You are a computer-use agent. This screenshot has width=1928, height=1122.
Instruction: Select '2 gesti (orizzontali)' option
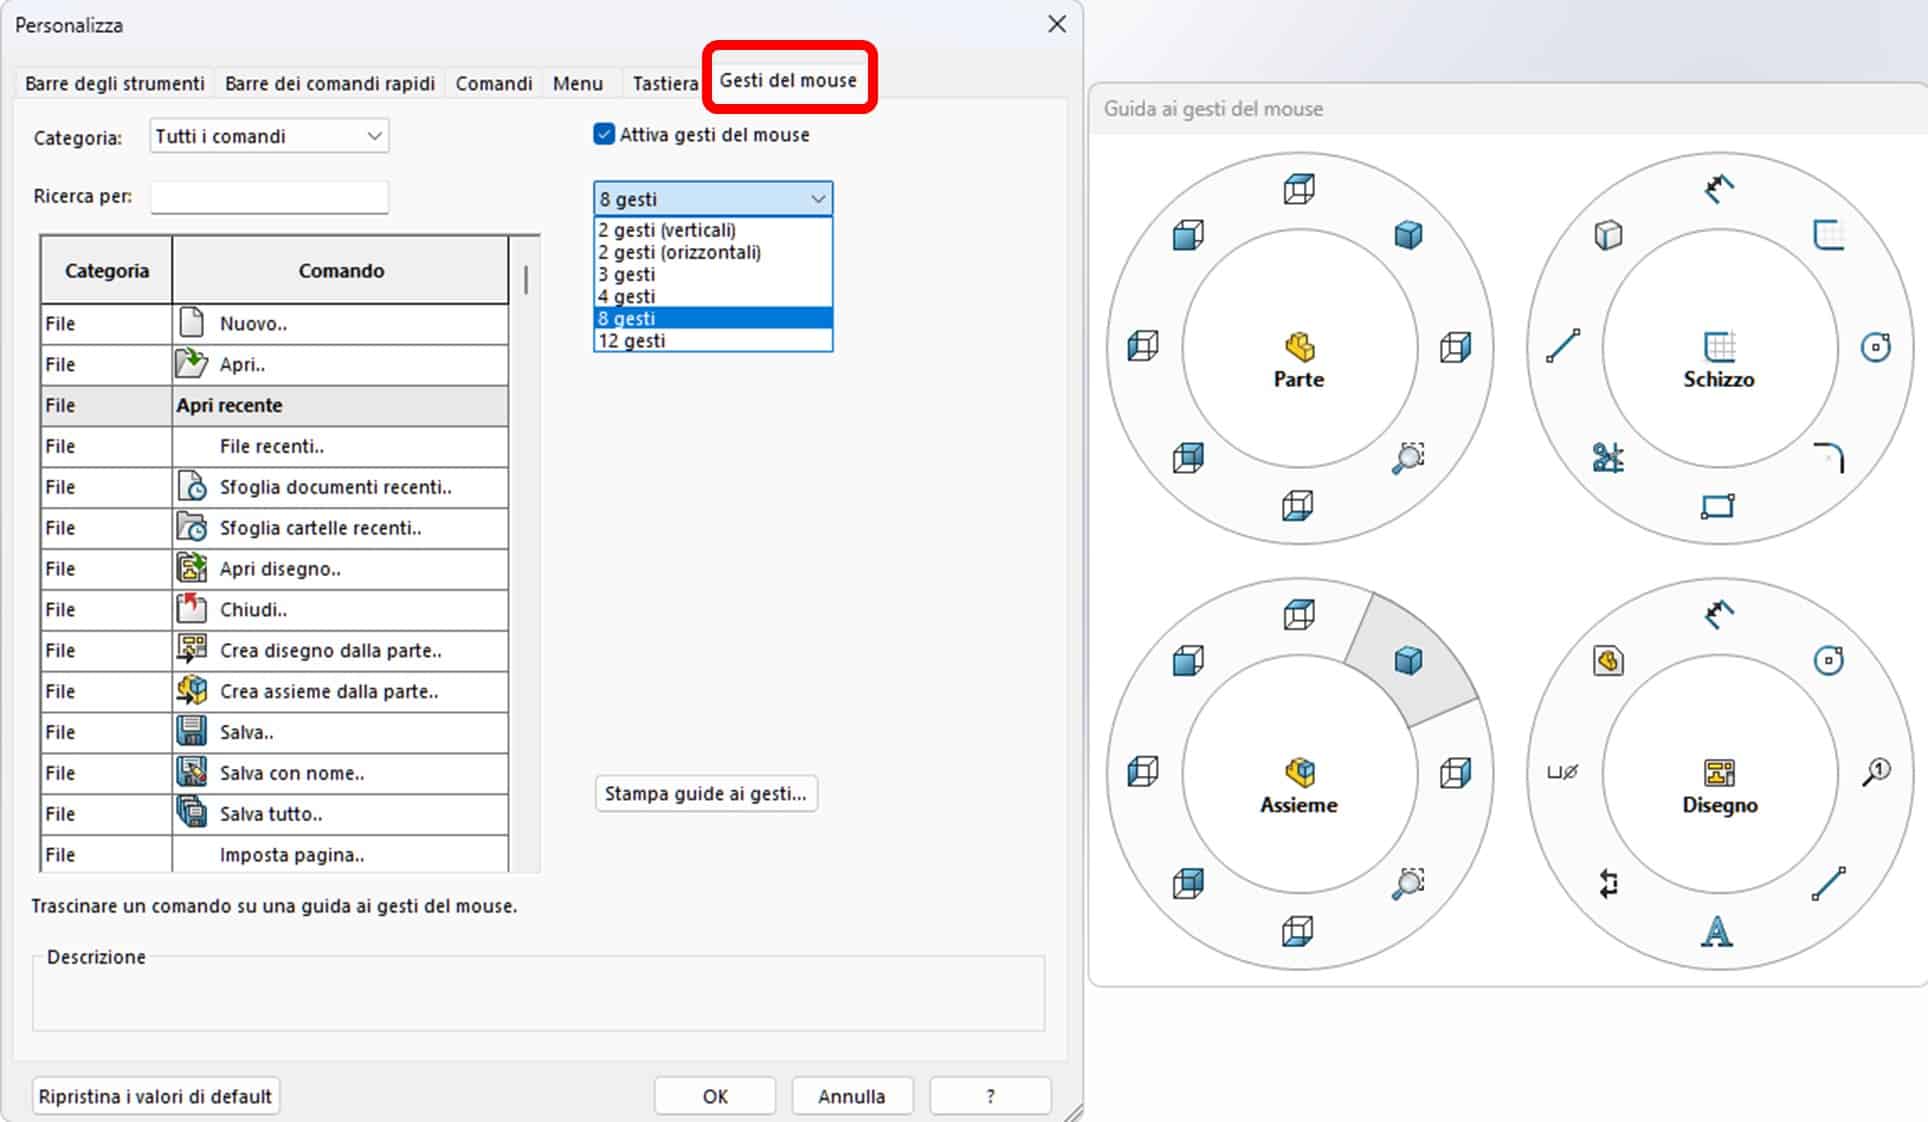coord(679,252)
